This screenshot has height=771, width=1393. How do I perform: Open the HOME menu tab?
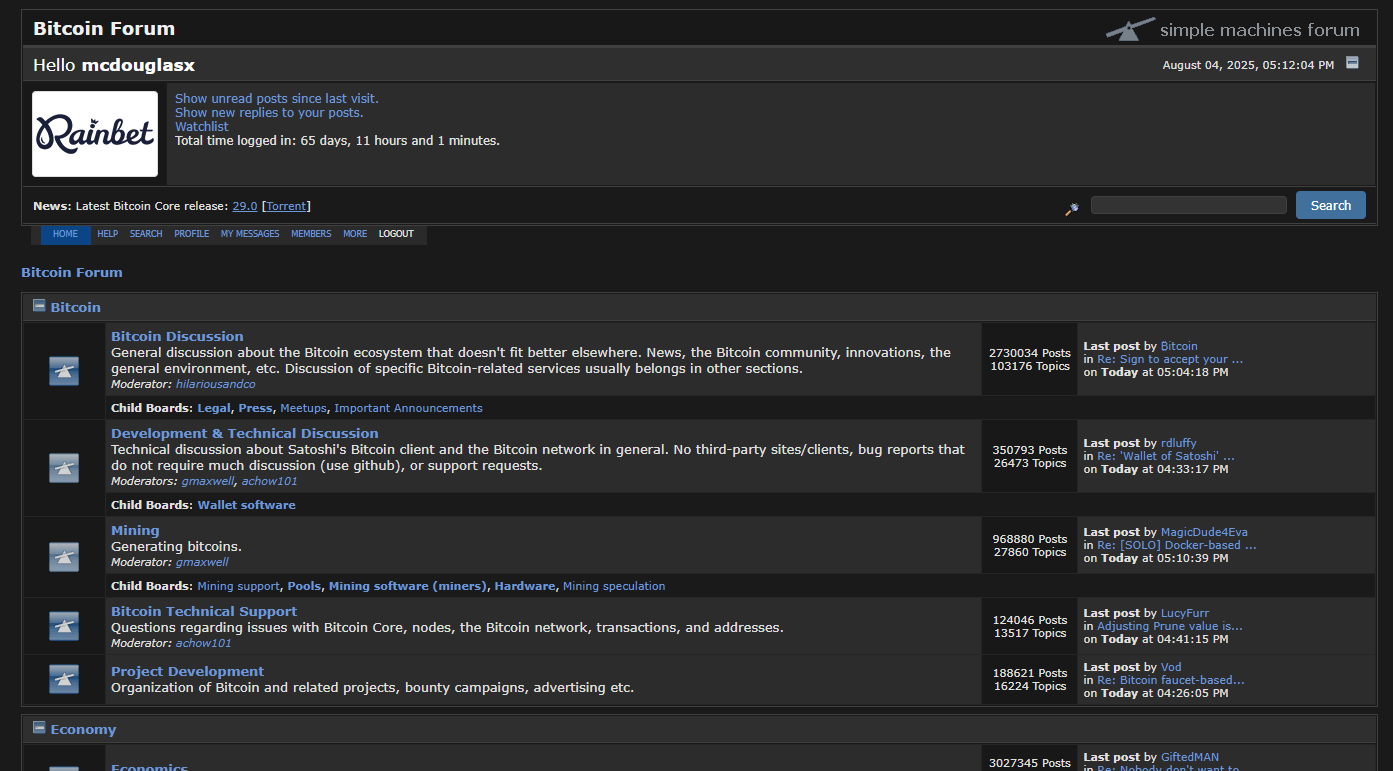coord(65,234)
